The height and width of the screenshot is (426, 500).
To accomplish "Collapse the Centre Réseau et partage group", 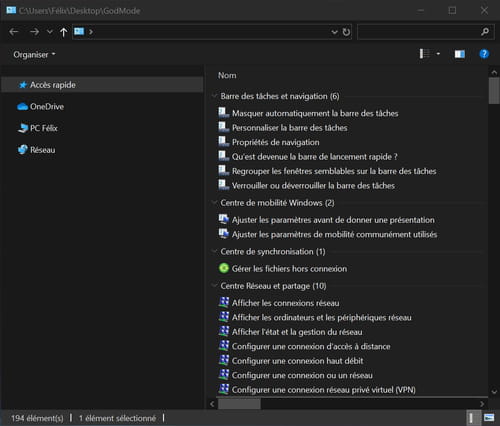I will [x=214, y=286].
